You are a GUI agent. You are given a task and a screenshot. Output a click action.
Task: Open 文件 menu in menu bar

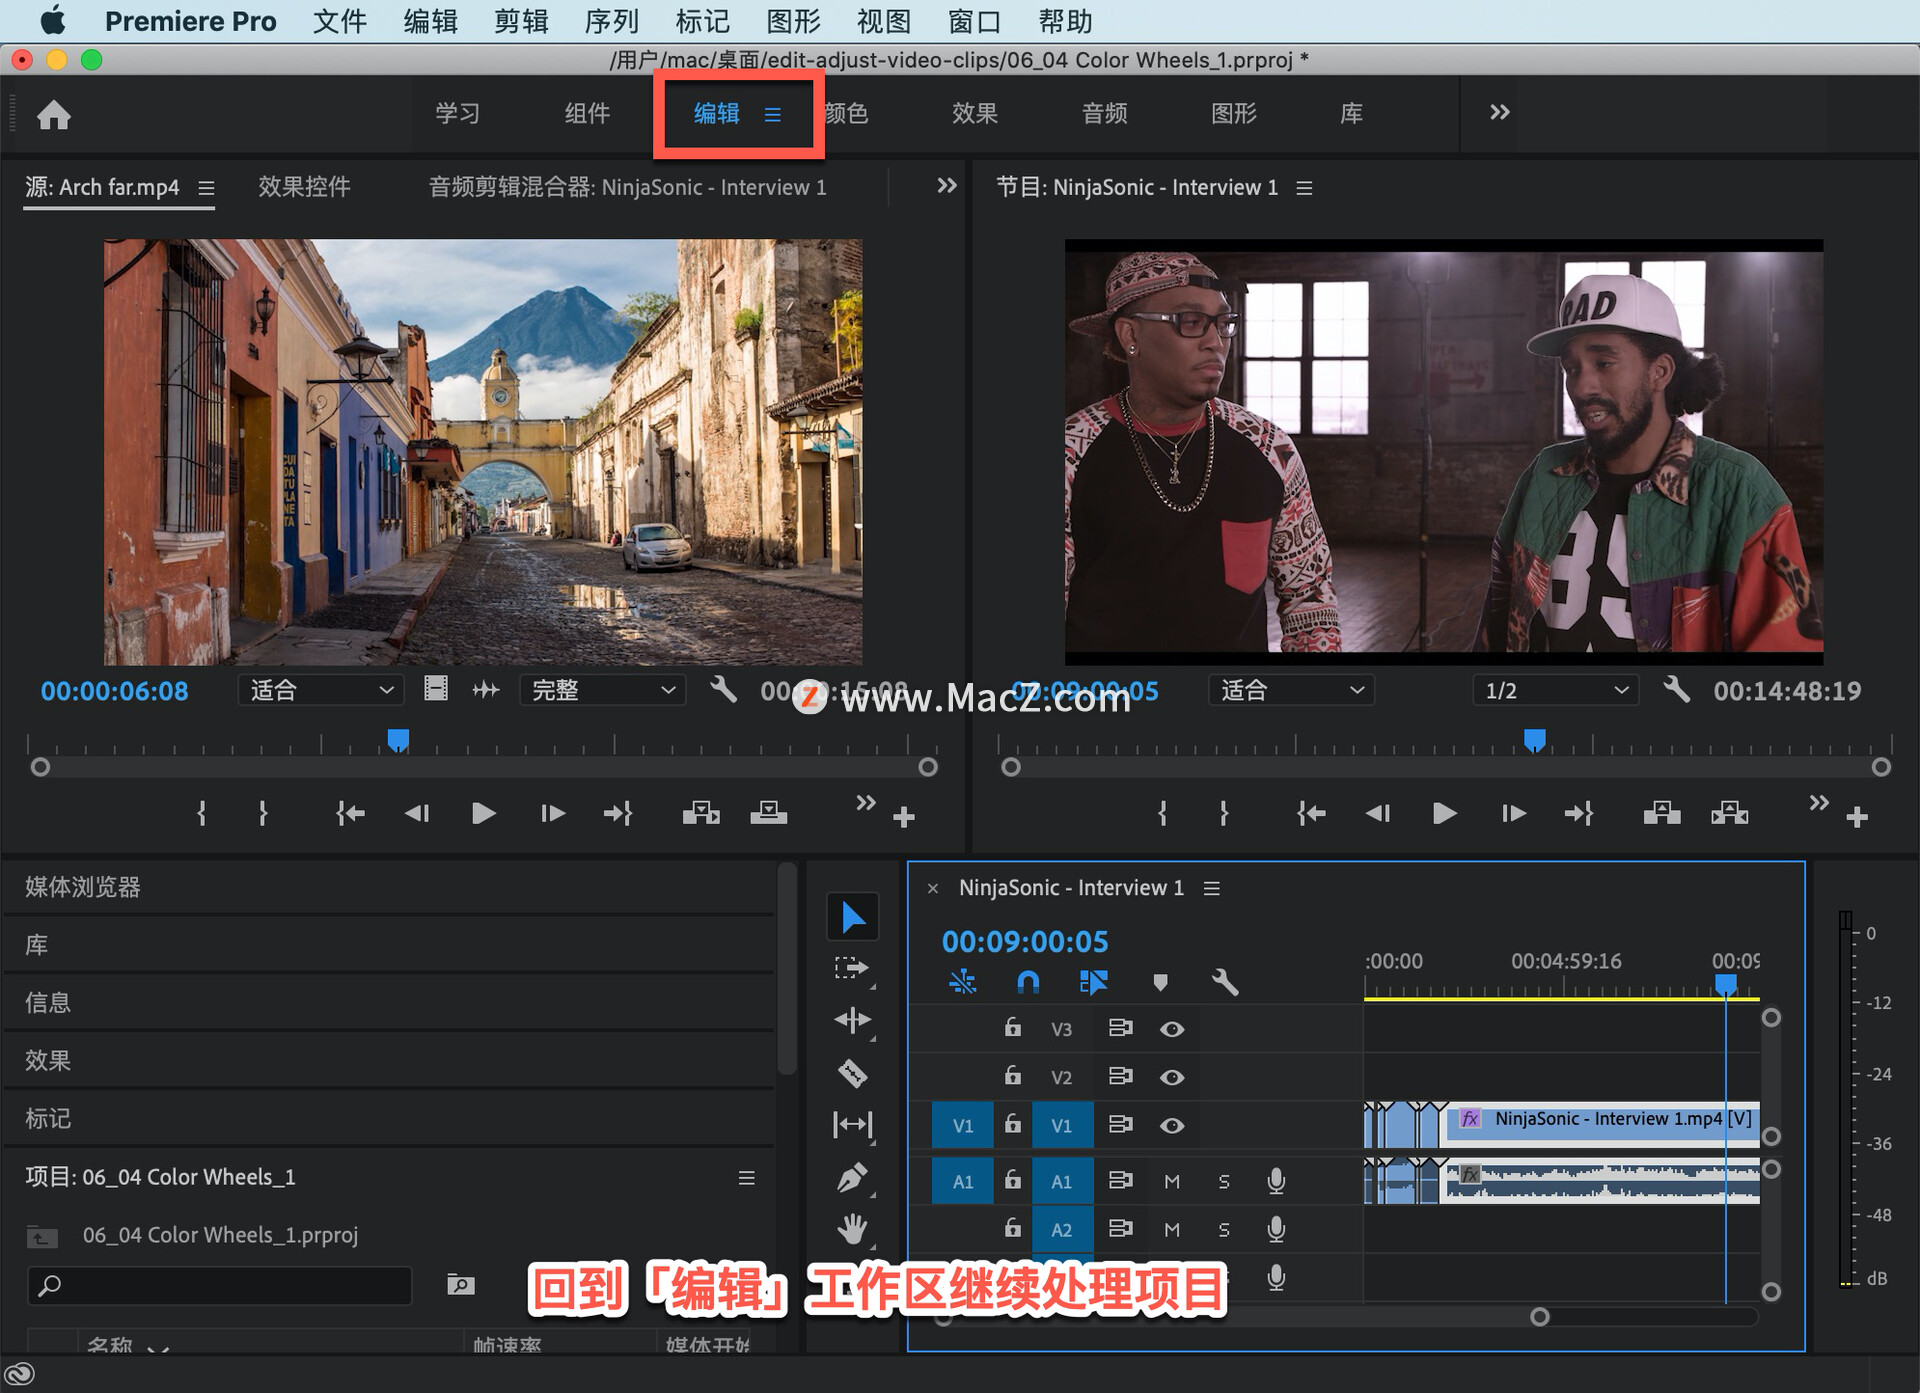pyautogui.click(x=339, y=21)
